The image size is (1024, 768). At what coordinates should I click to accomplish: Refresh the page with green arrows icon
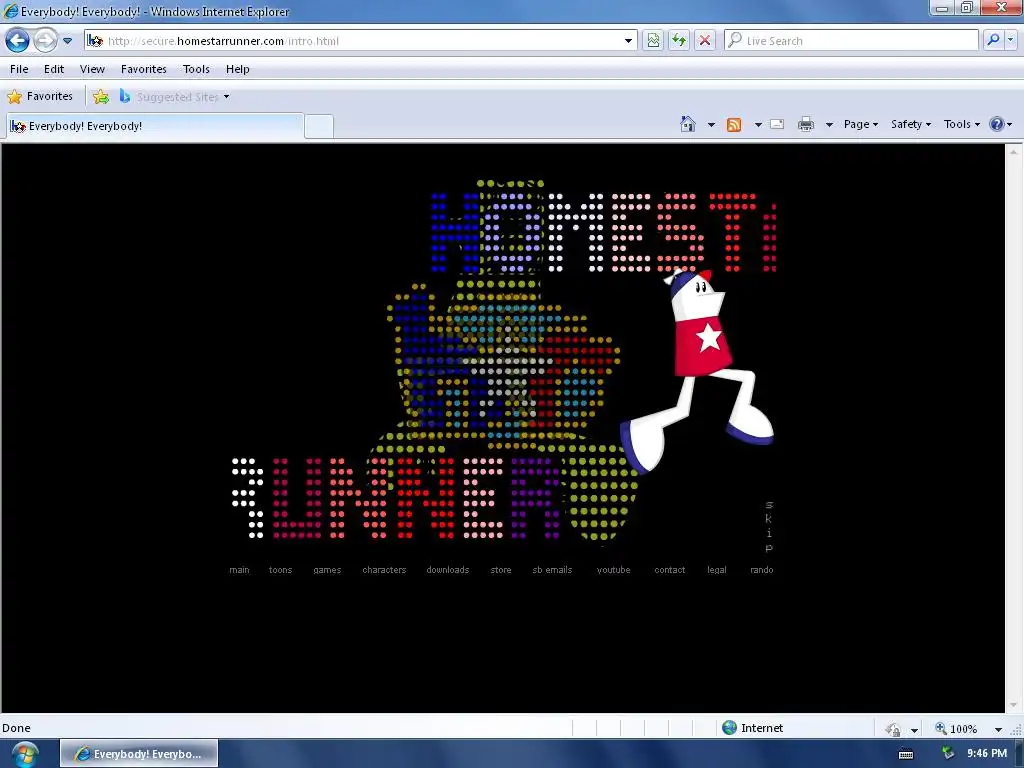coord(679,40)
